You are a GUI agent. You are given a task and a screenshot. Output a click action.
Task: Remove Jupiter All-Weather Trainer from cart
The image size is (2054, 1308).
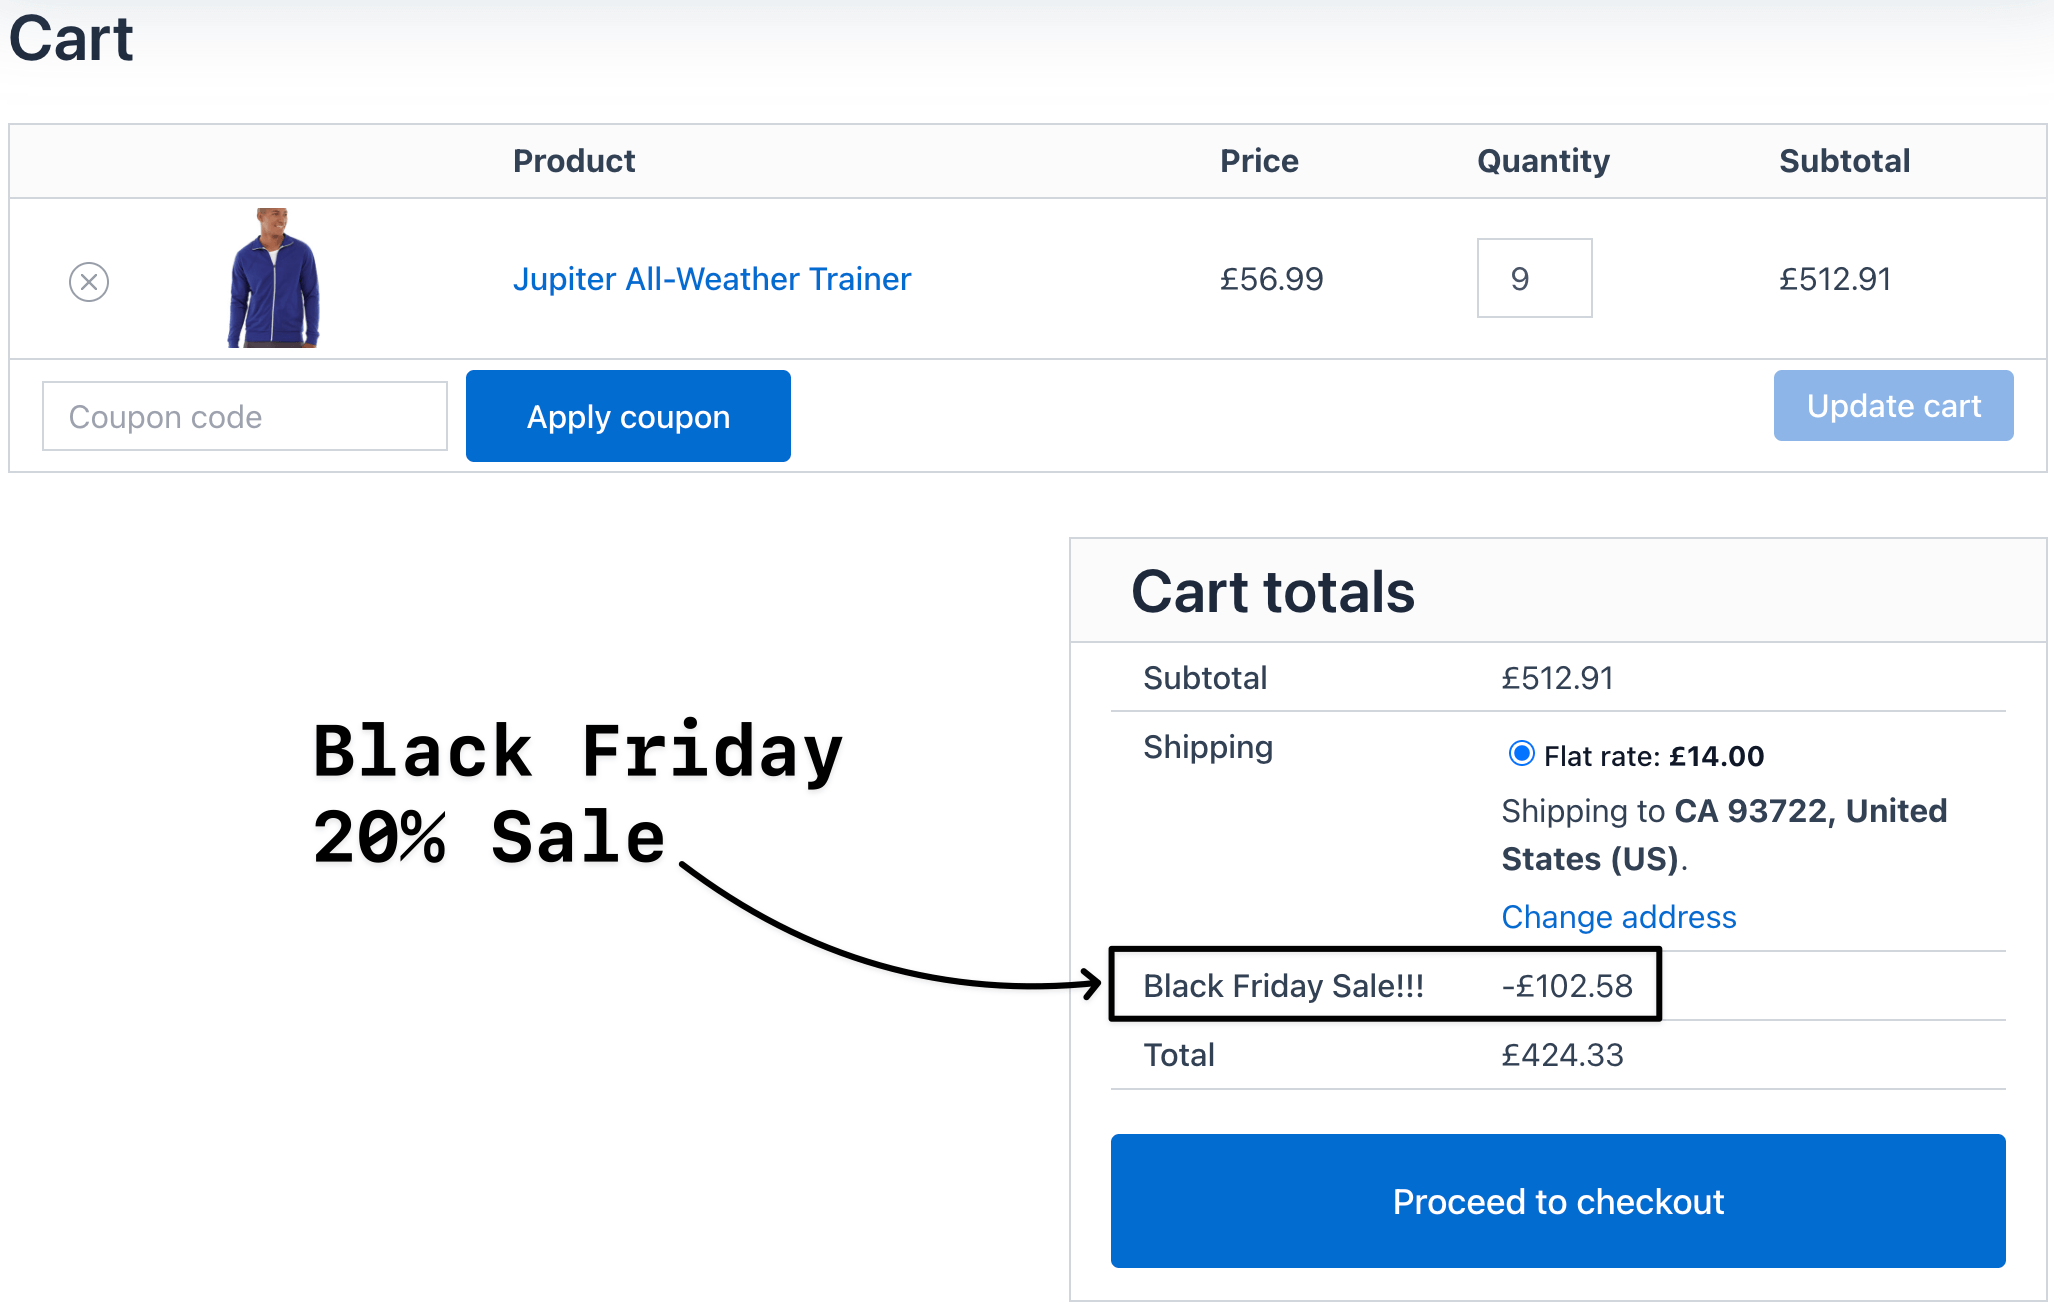89,282
